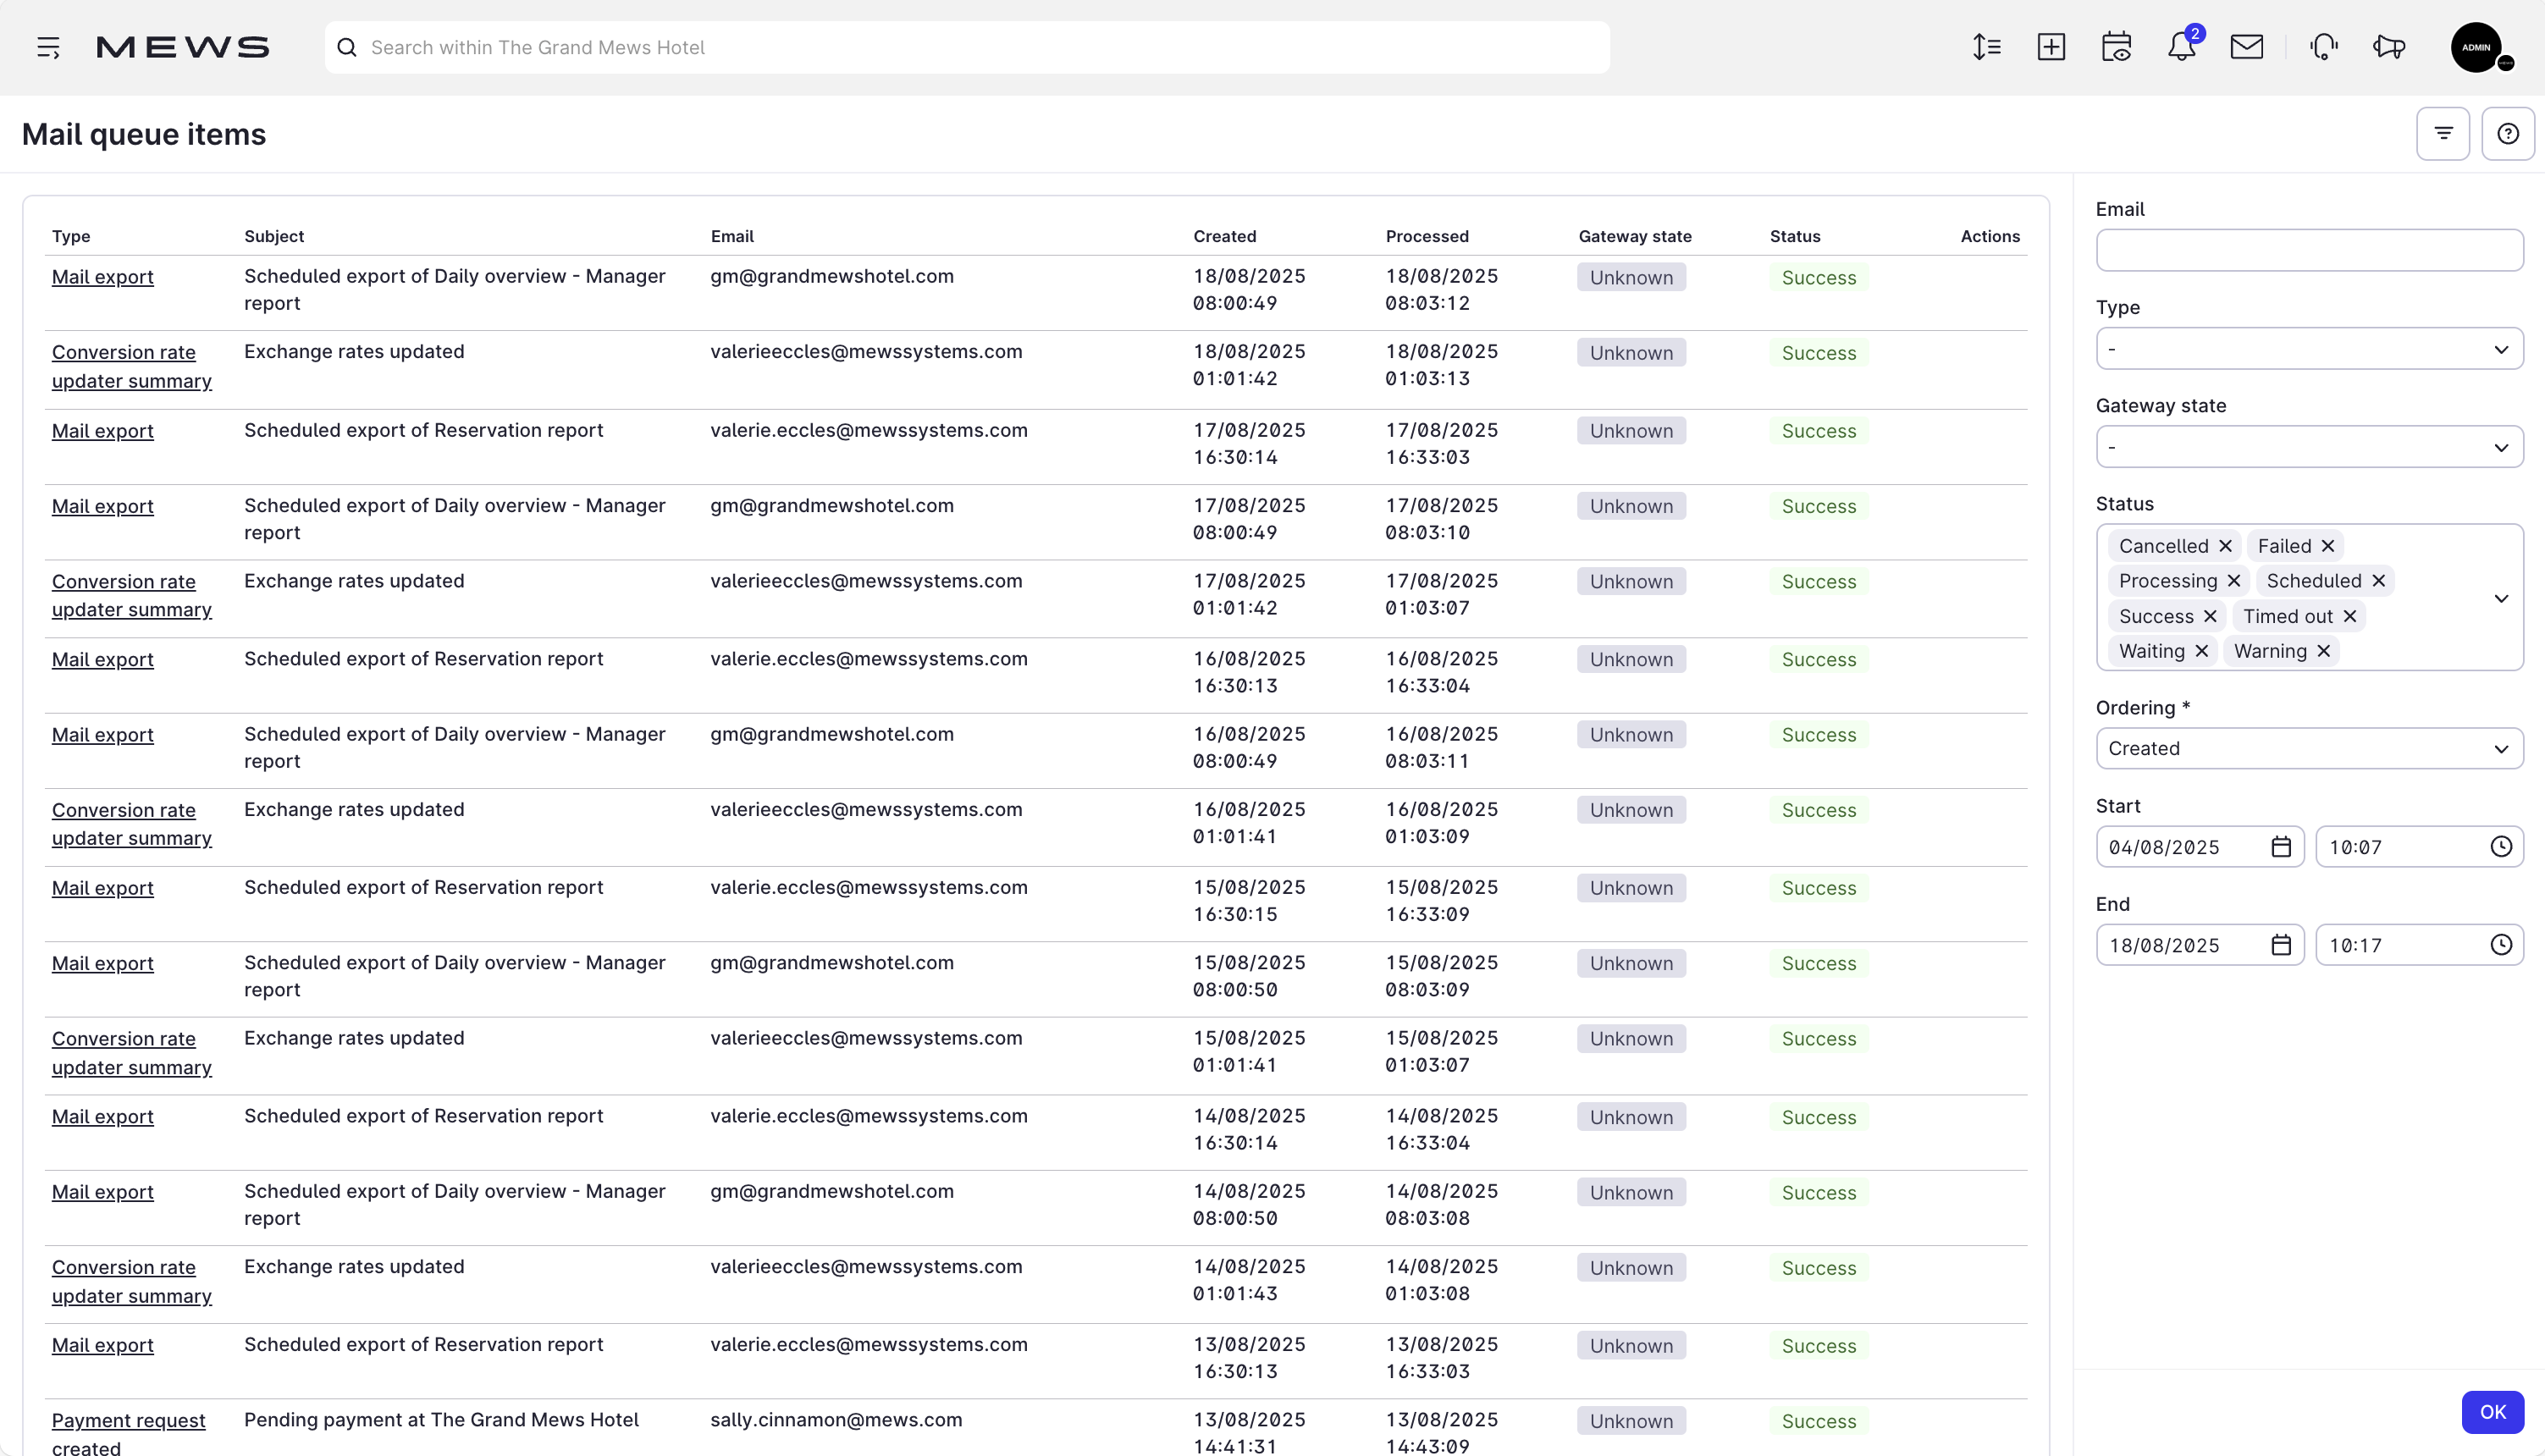Remove the Timed out status tag
The height and width of the screenshot is (1456, 2545).
click(x=2350, y=616)
